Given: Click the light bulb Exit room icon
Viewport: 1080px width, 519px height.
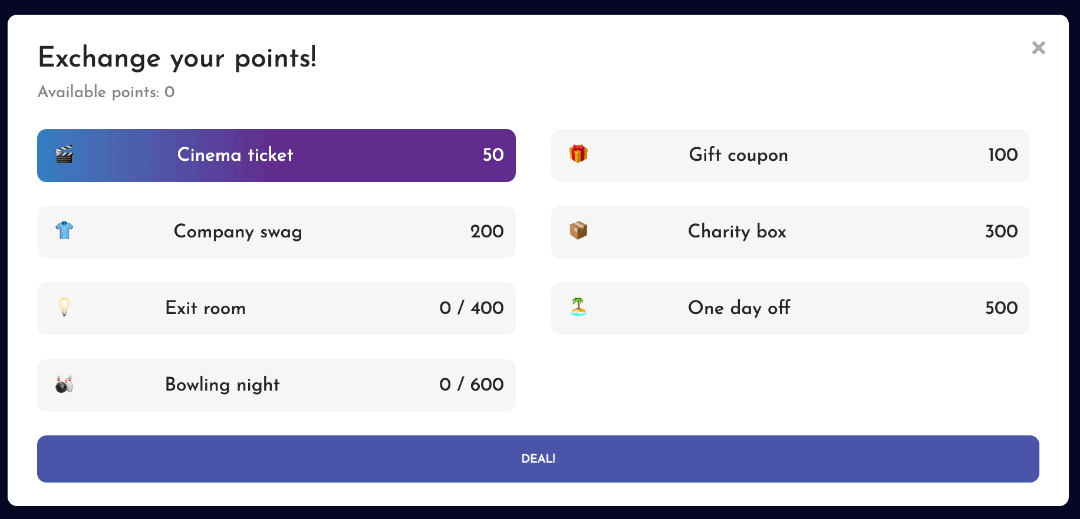Looking at the screenshot, I should click(64, 307).
